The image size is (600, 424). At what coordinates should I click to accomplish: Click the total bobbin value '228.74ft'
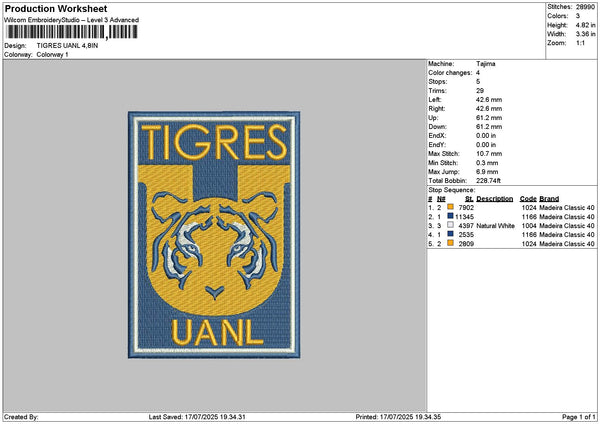click(x=488, y=181)
